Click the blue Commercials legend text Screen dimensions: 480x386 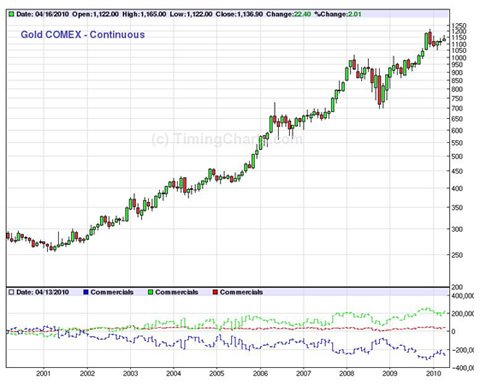coord(112,292)
